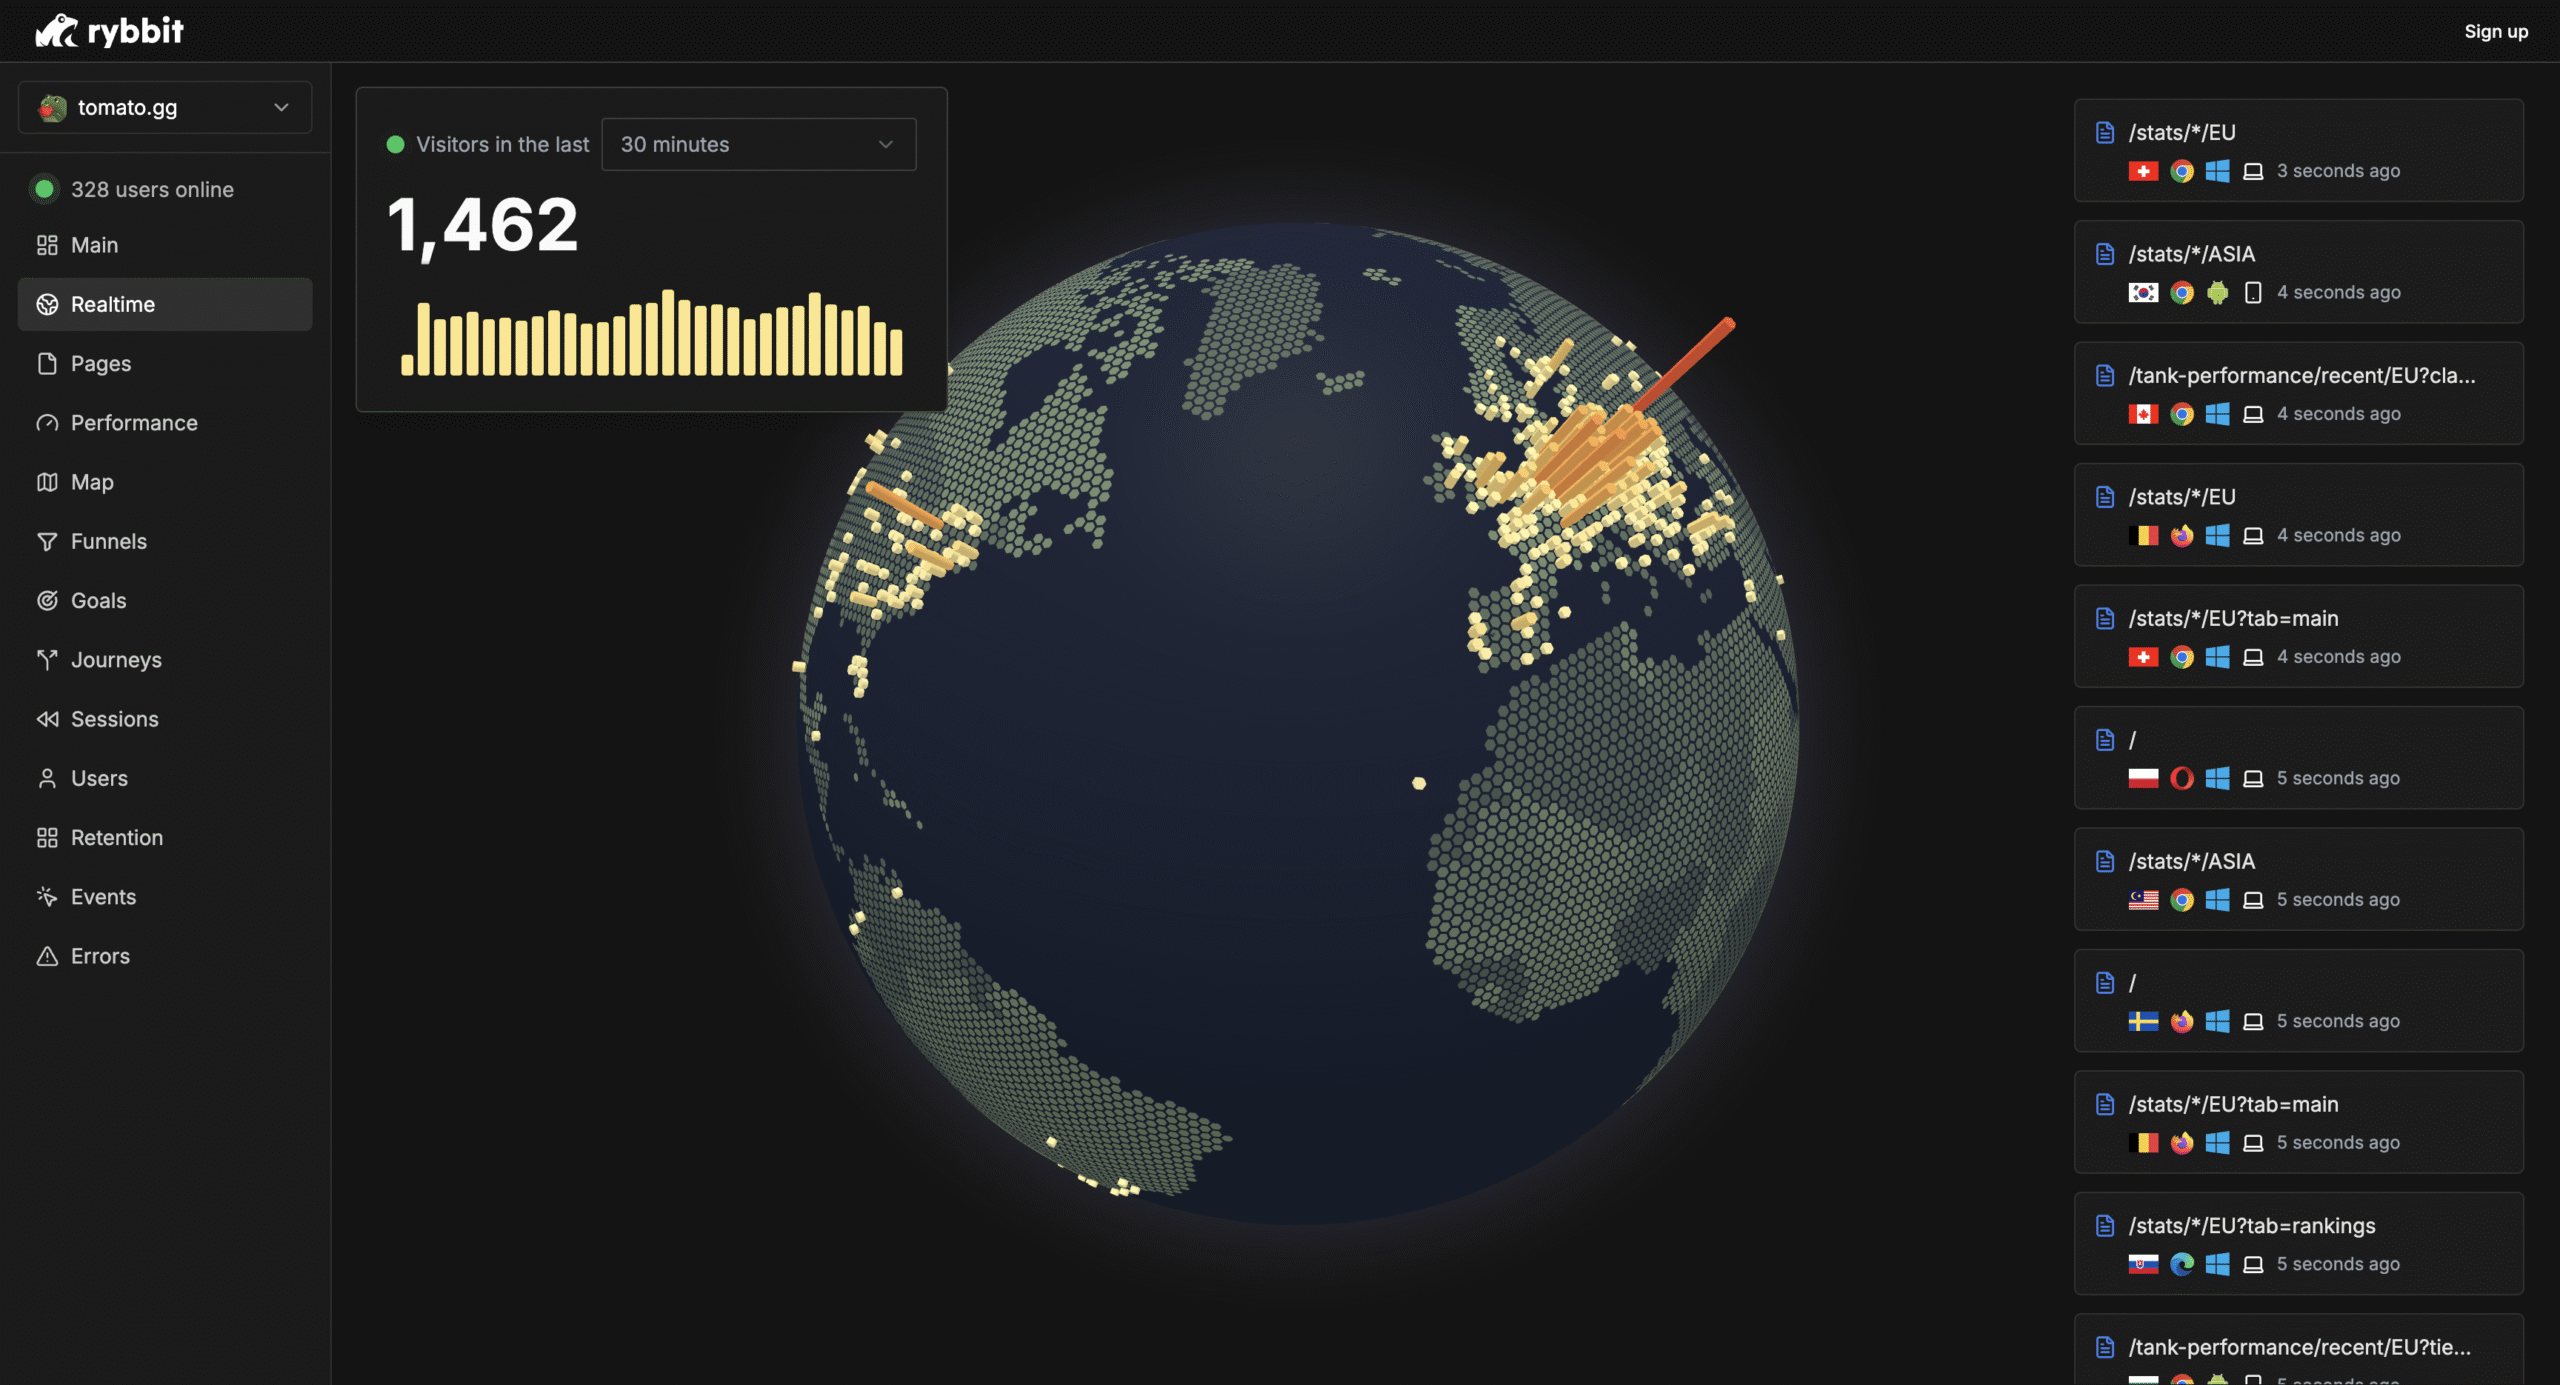The height and width of the screenshot is (1385, 2560).
Task: Click the Retention grid icon
Action: (47, 838)
